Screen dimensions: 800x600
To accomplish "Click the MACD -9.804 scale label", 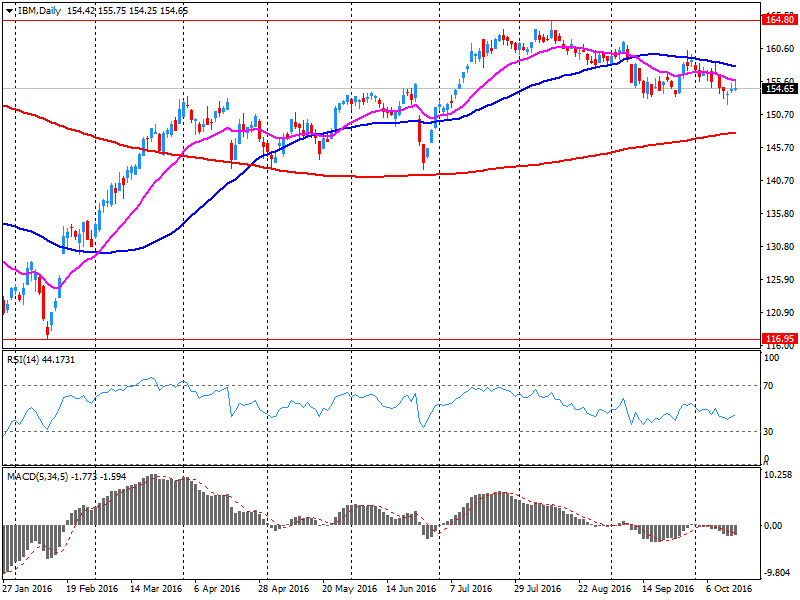I will click(778, 573).
